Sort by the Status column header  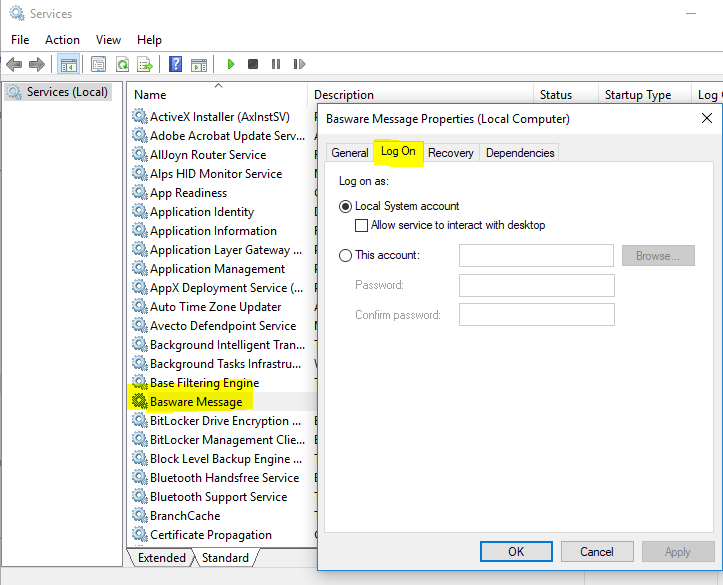(x=566, y=95)
